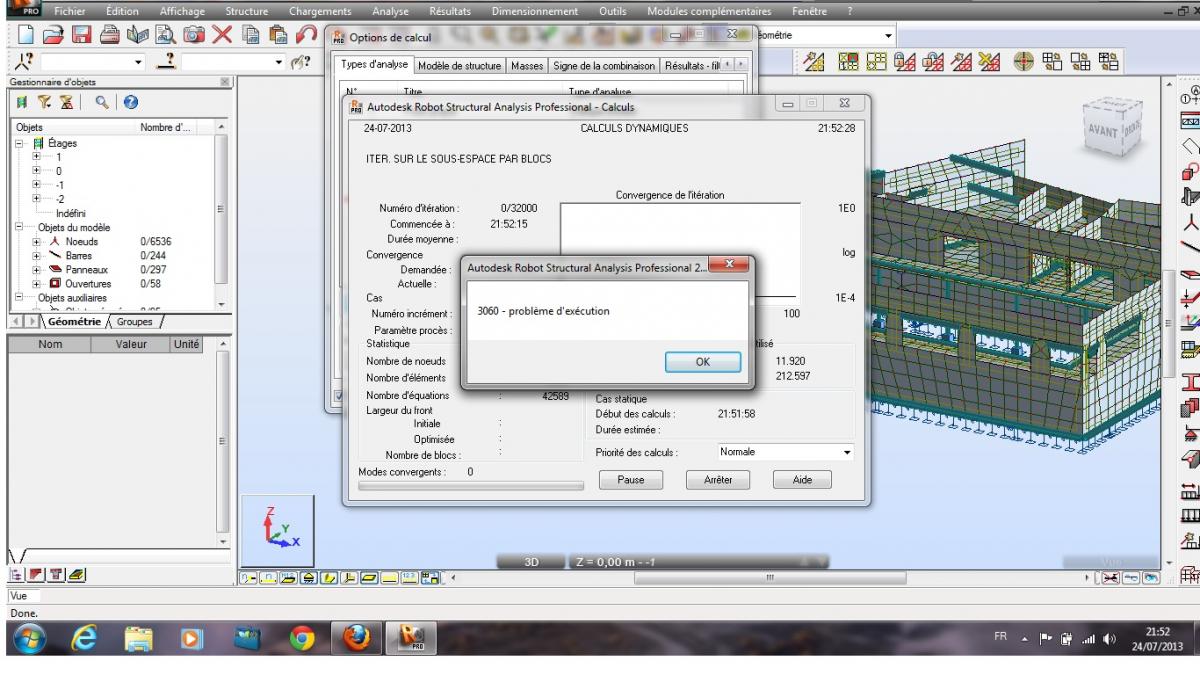Open Firefox from the taskbar

[x=355, y=637]
